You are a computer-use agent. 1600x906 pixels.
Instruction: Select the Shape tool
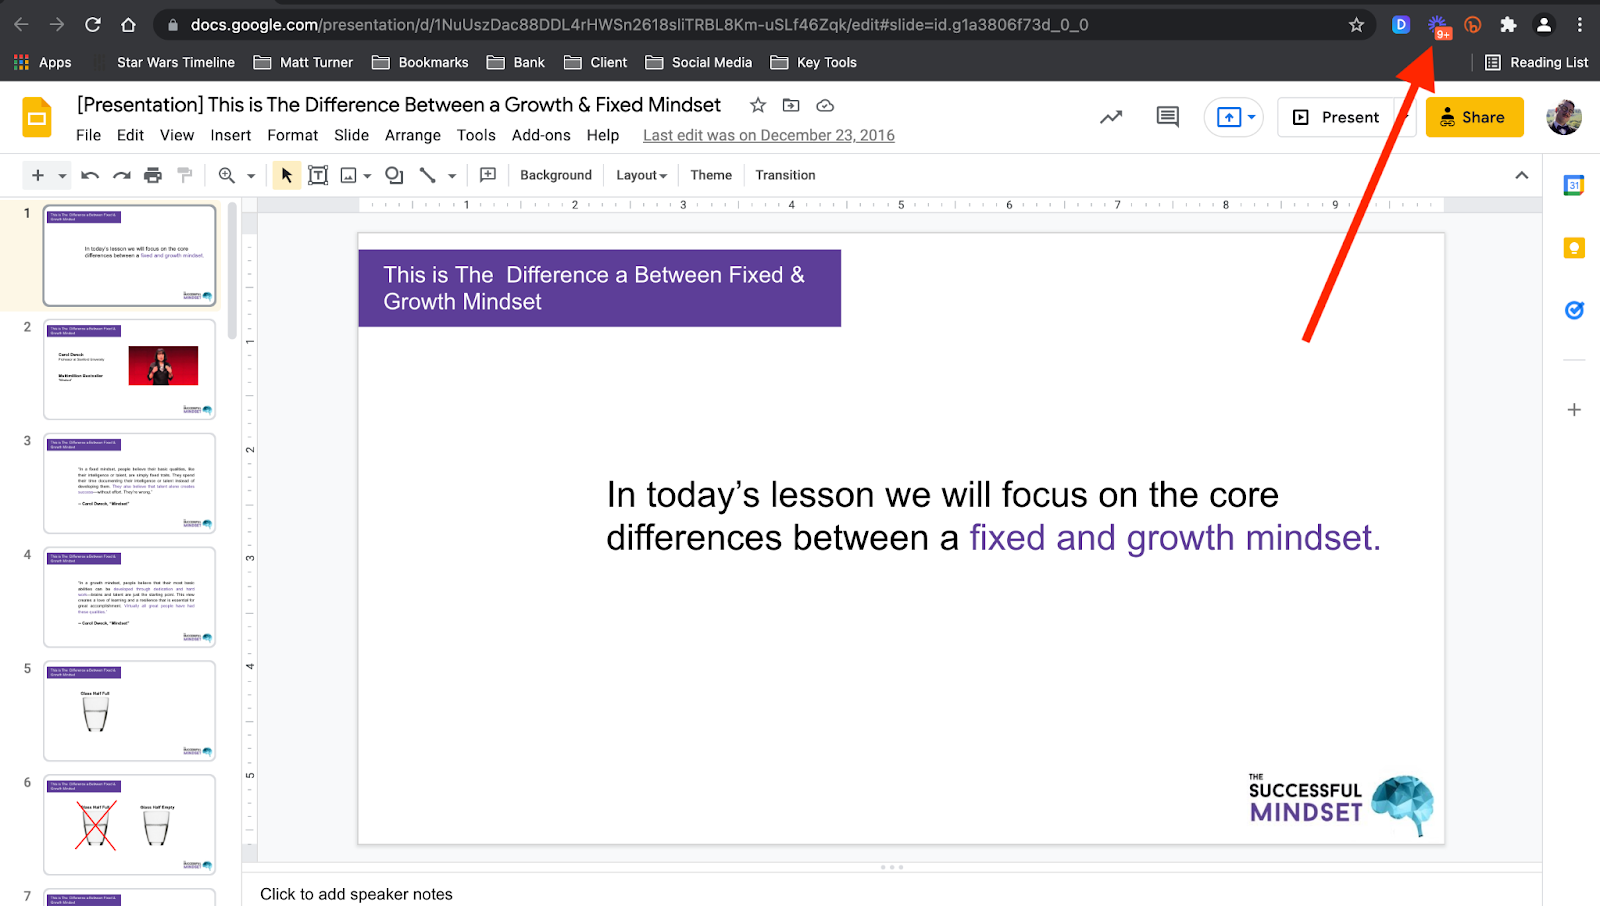coord(394,175)
